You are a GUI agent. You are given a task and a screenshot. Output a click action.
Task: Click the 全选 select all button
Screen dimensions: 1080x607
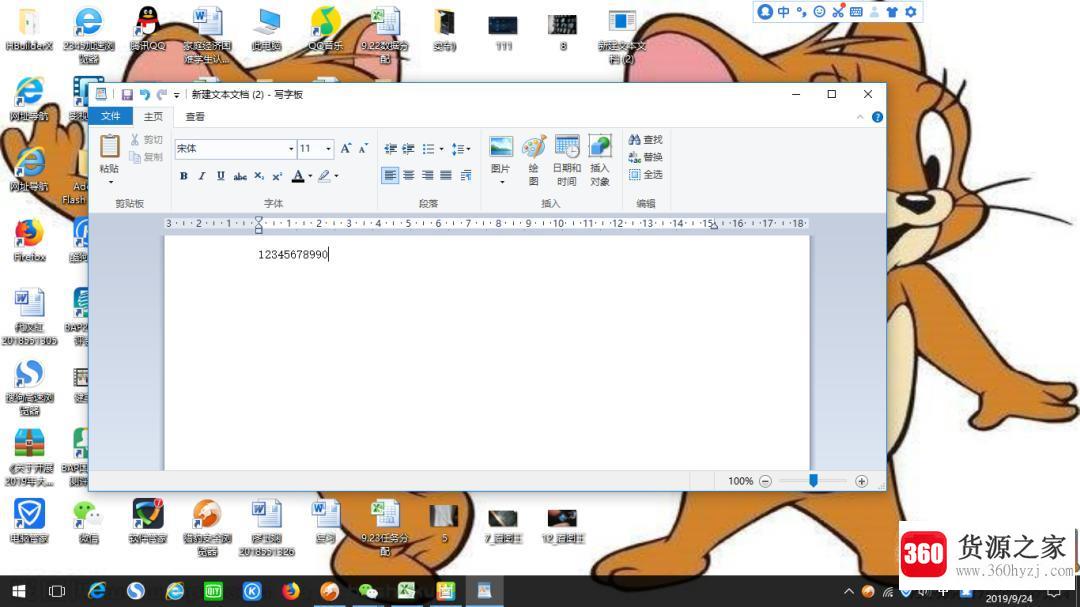[x=645, y=175]
